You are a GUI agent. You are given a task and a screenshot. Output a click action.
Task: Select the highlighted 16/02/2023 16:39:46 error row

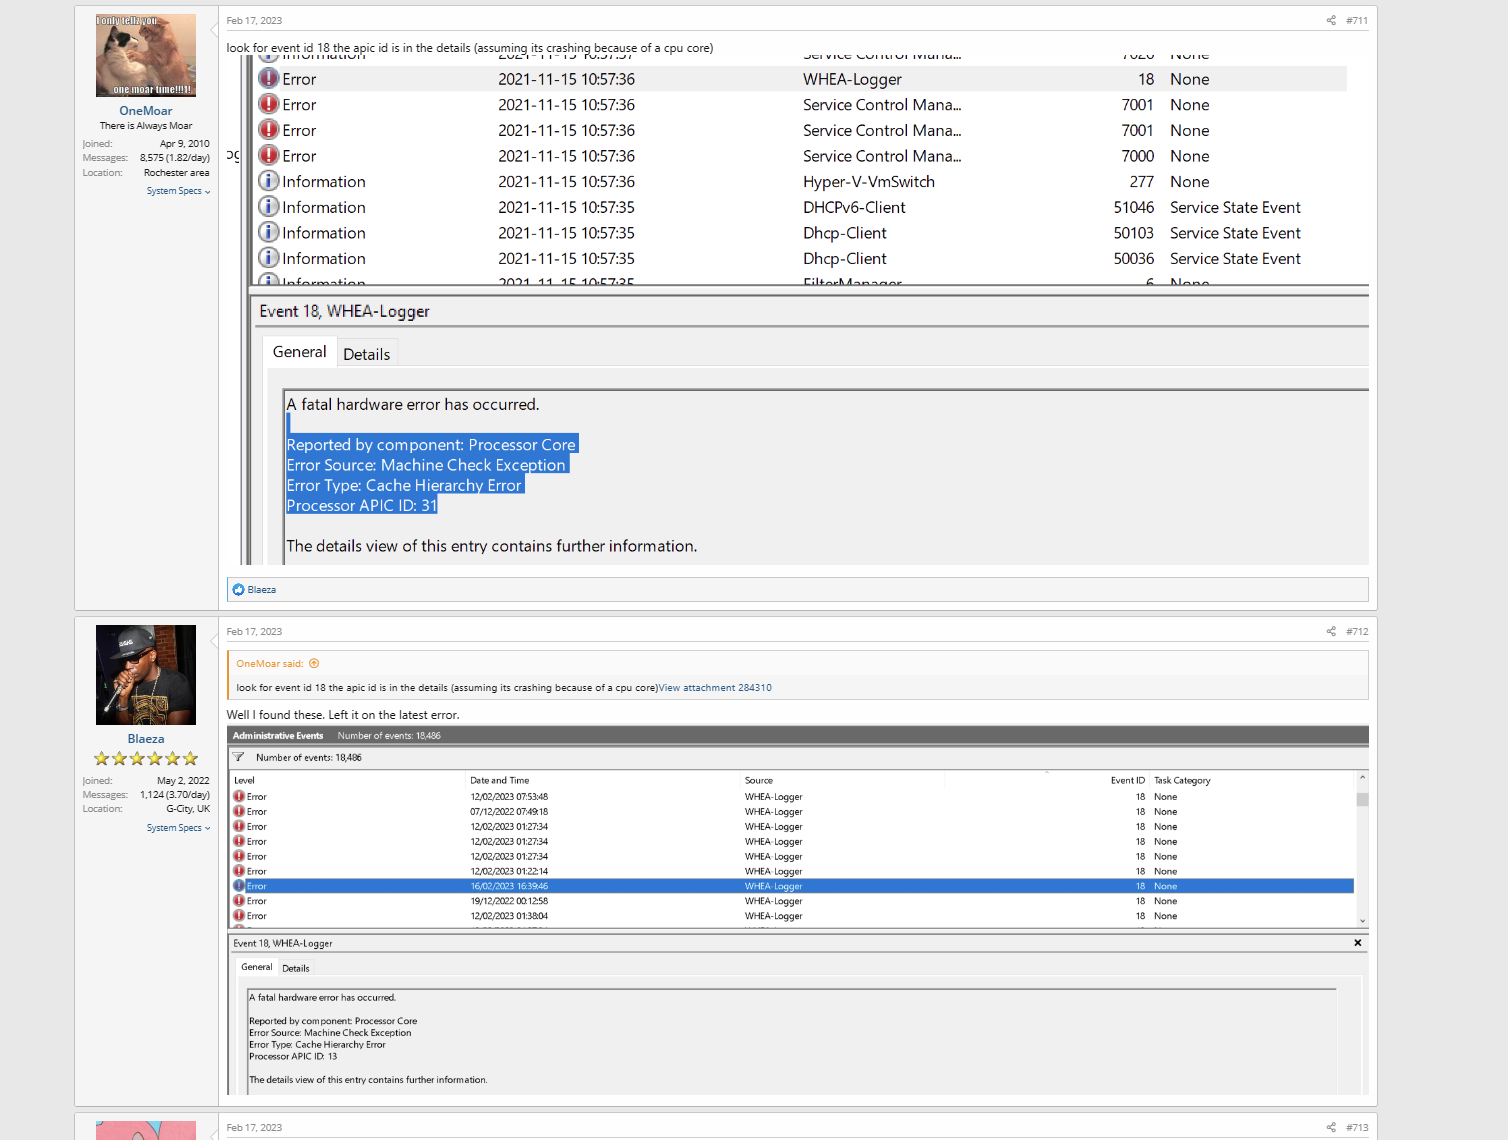coord(792,886)
